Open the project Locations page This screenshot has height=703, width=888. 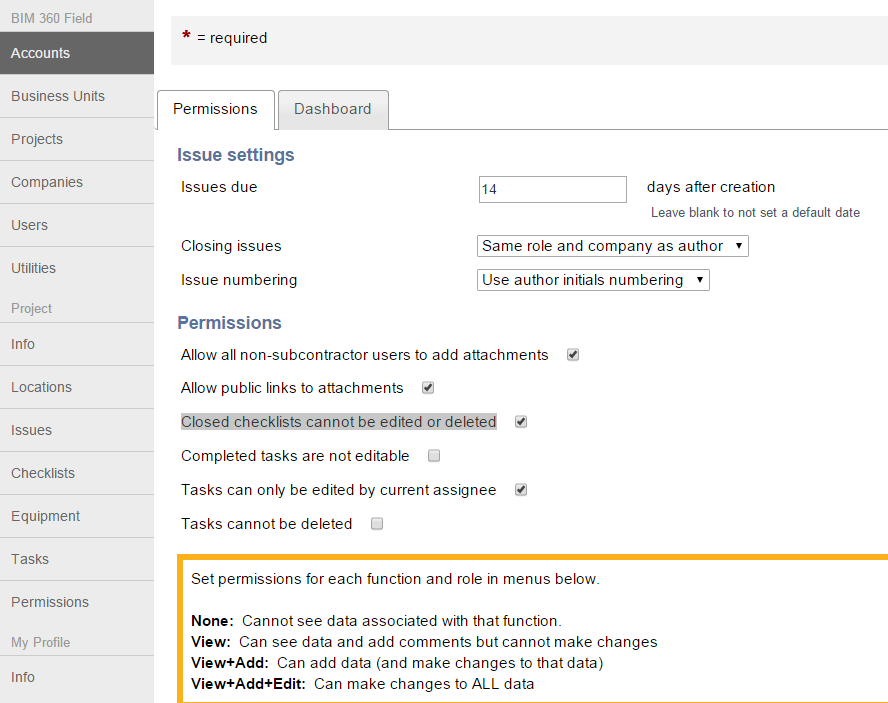[43, 387]
